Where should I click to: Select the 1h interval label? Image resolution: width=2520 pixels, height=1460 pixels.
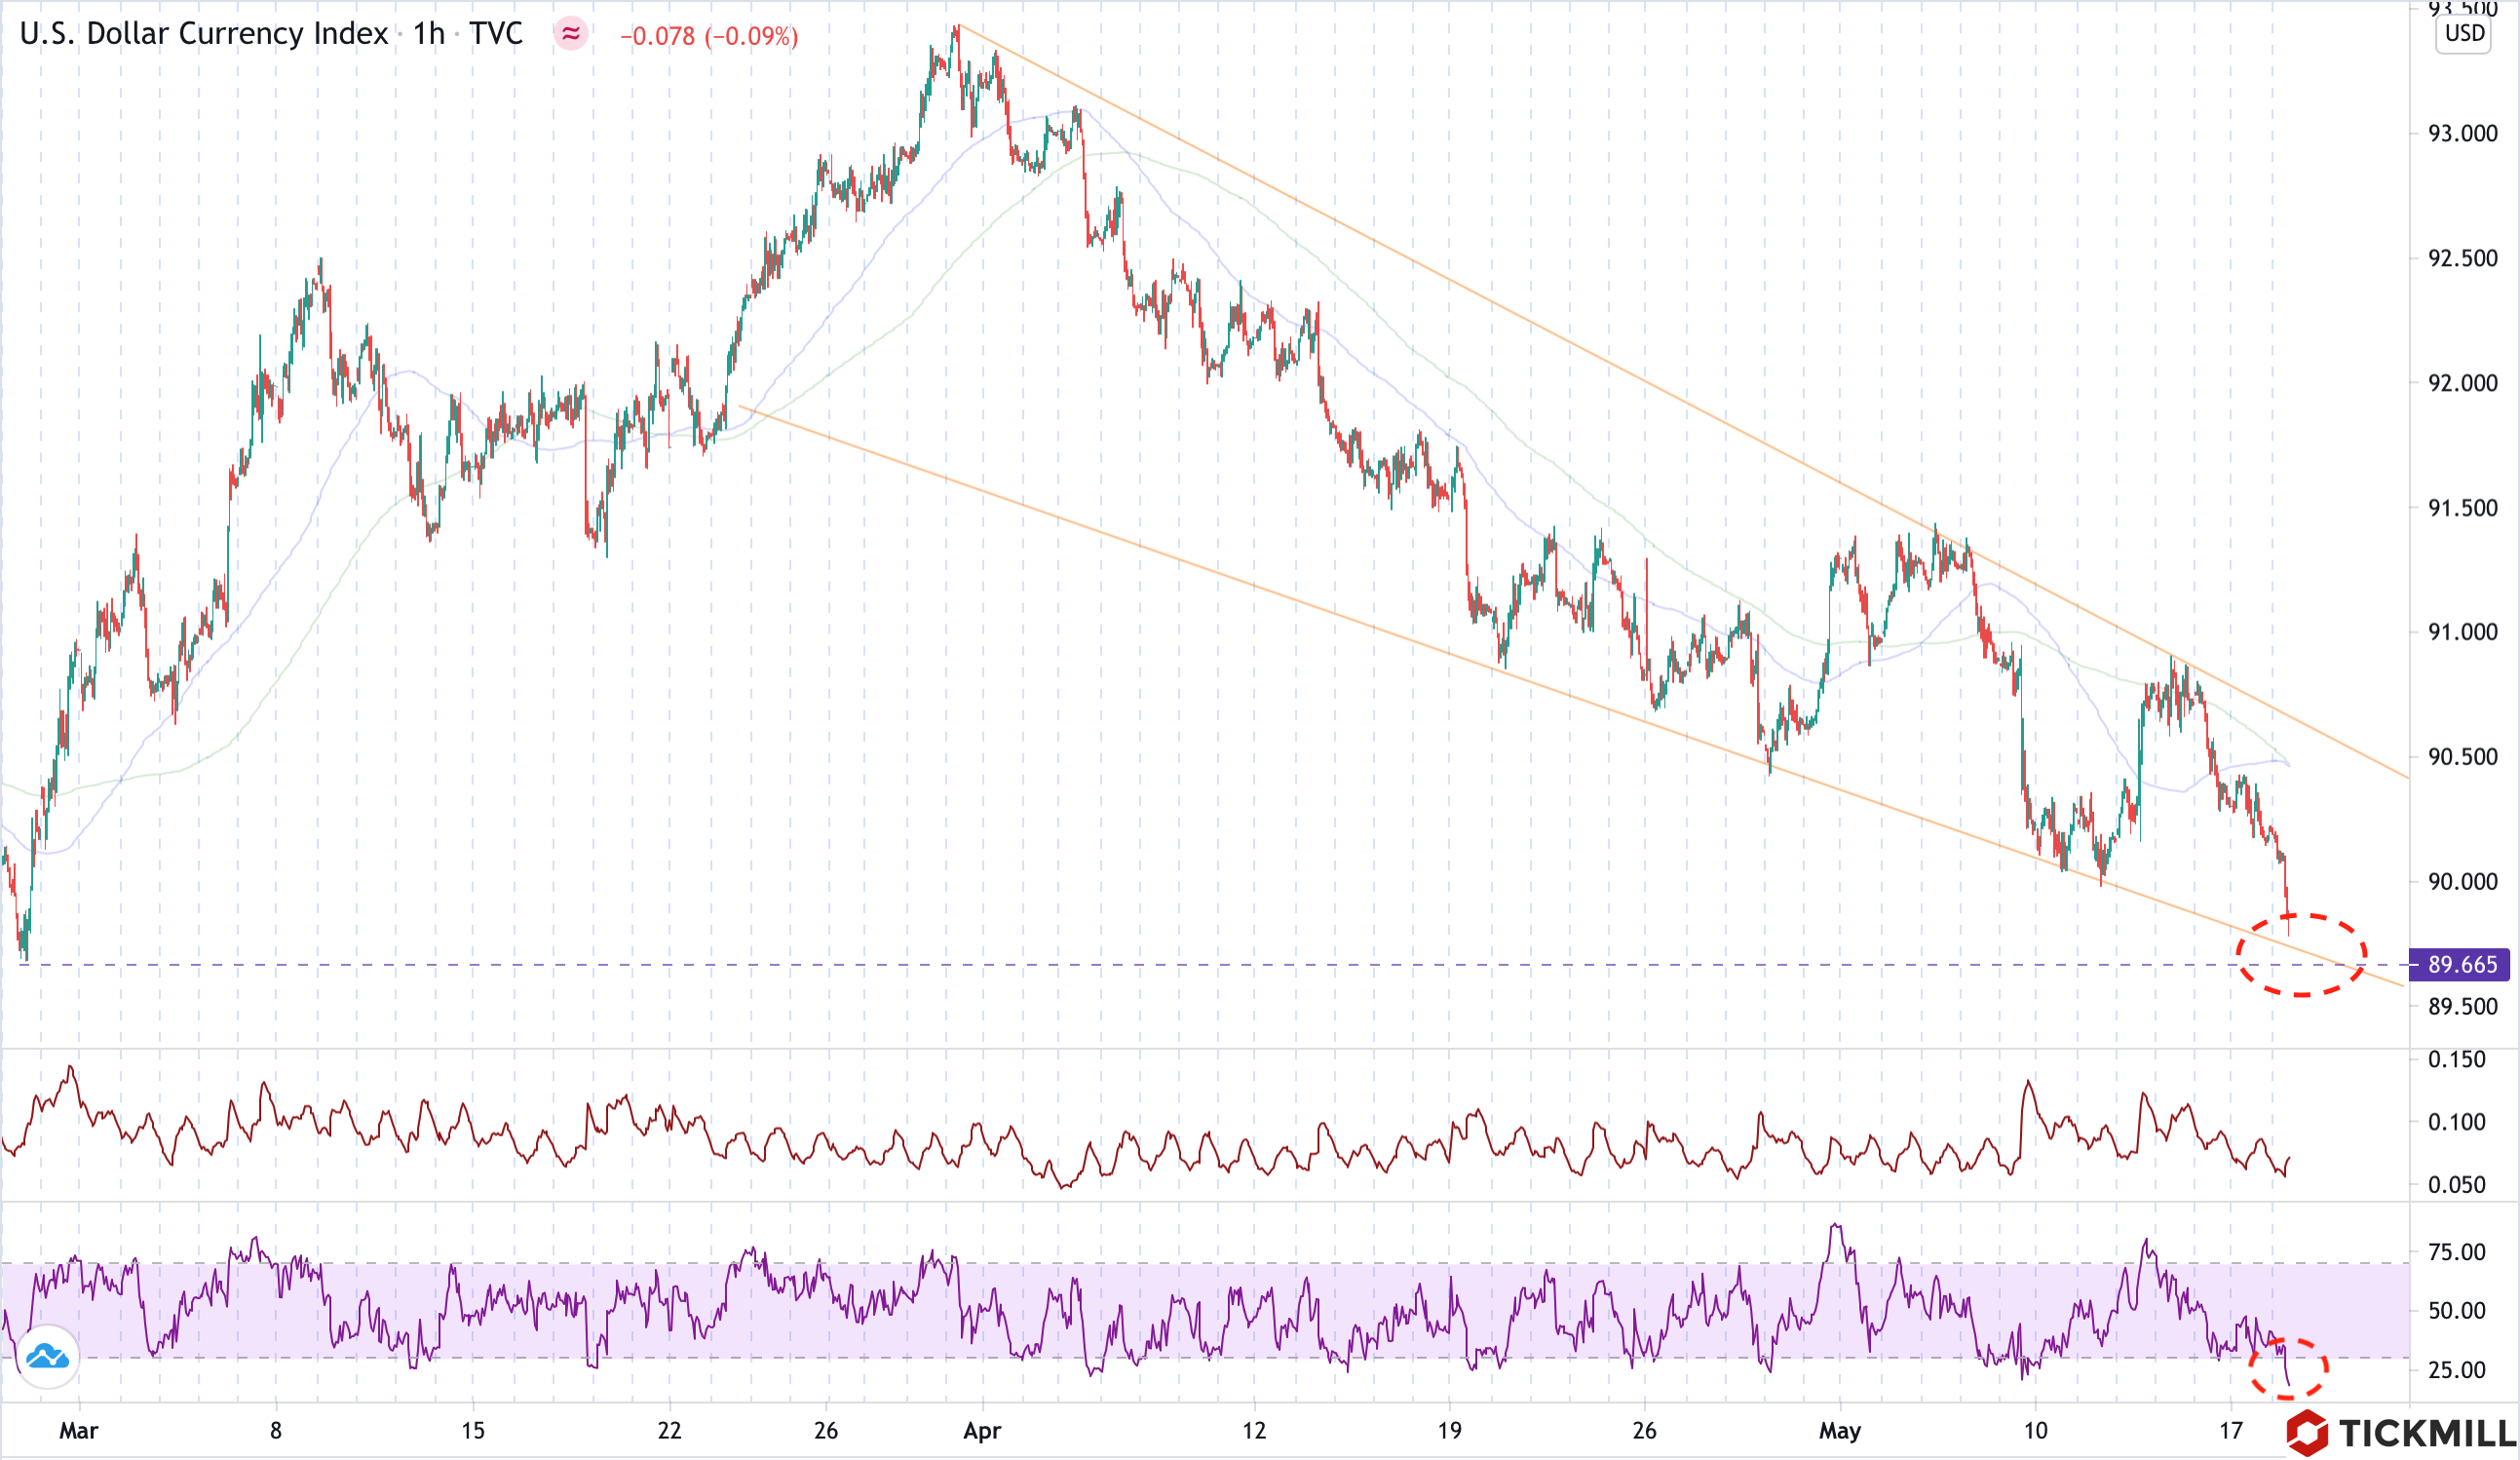429,34
